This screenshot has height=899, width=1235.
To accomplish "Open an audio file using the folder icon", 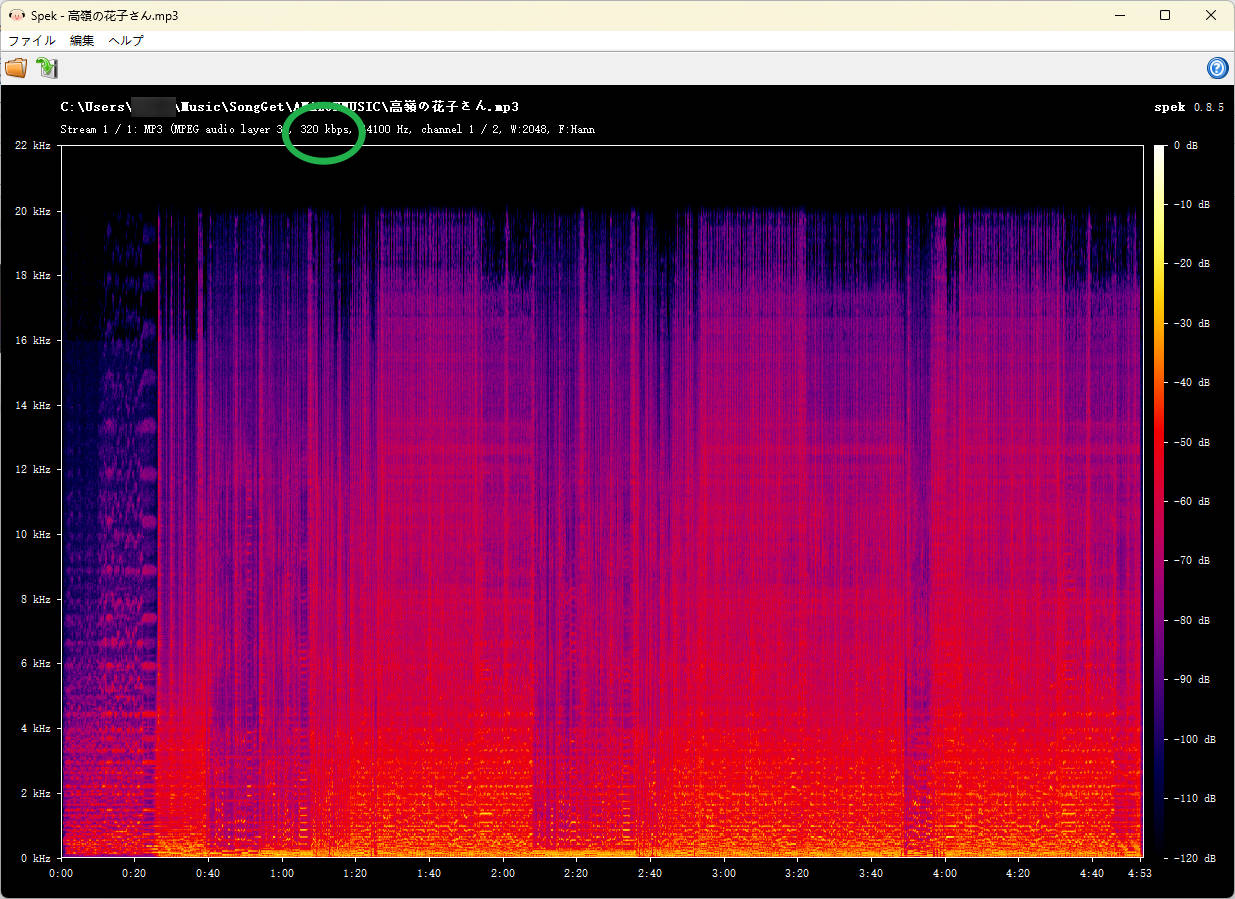I will pos(16,68).
